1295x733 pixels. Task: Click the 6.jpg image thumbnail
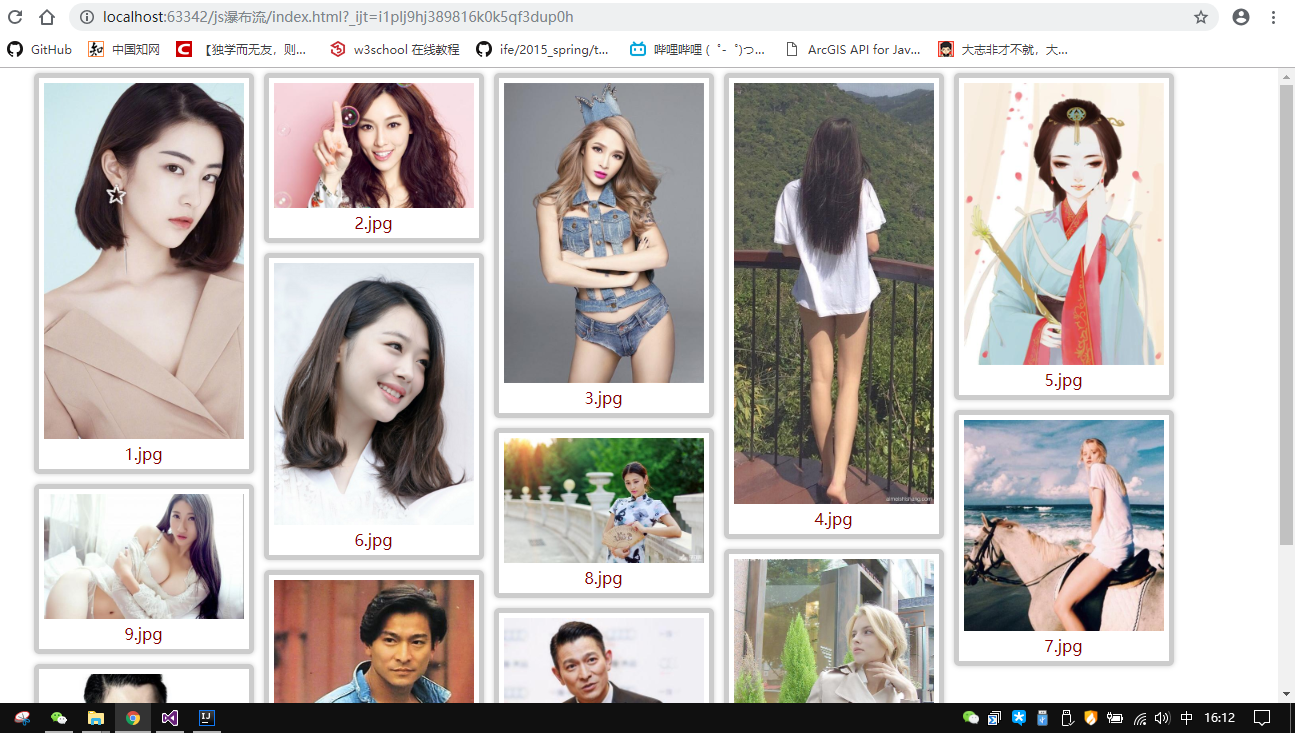pos(374,394)
